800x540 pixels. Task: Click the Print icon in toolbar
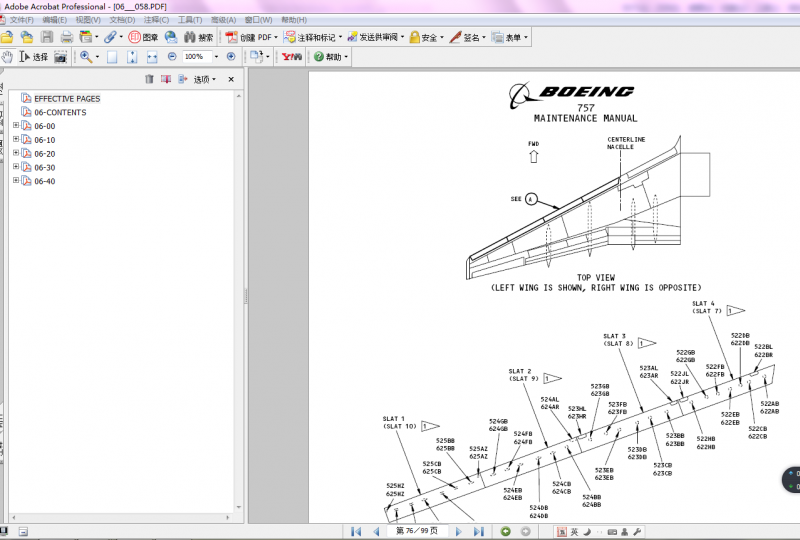pyautogui.click(x=66, y=37)
